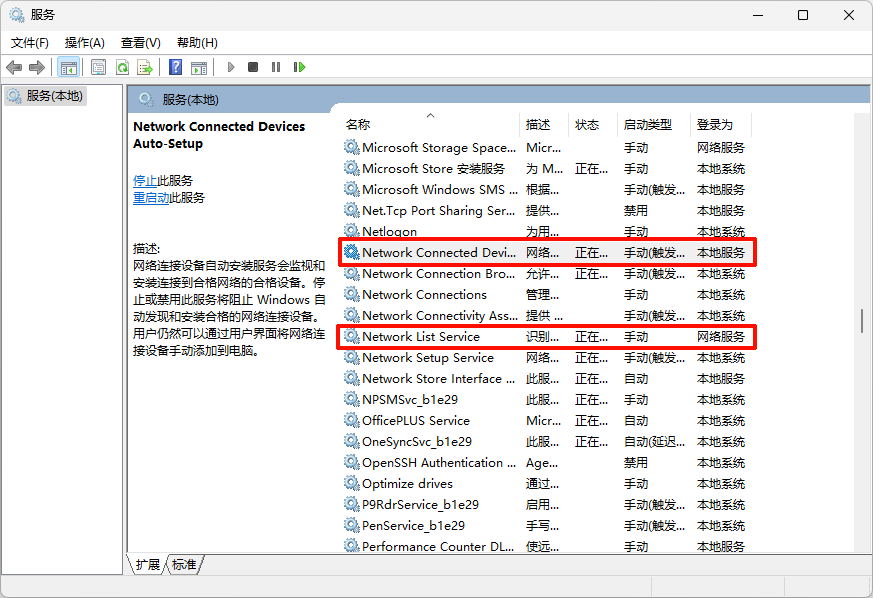The height and width of the screenshot is (598, 873).
Task: Sort by the 描述 column header
Action: tap(545, 124)
